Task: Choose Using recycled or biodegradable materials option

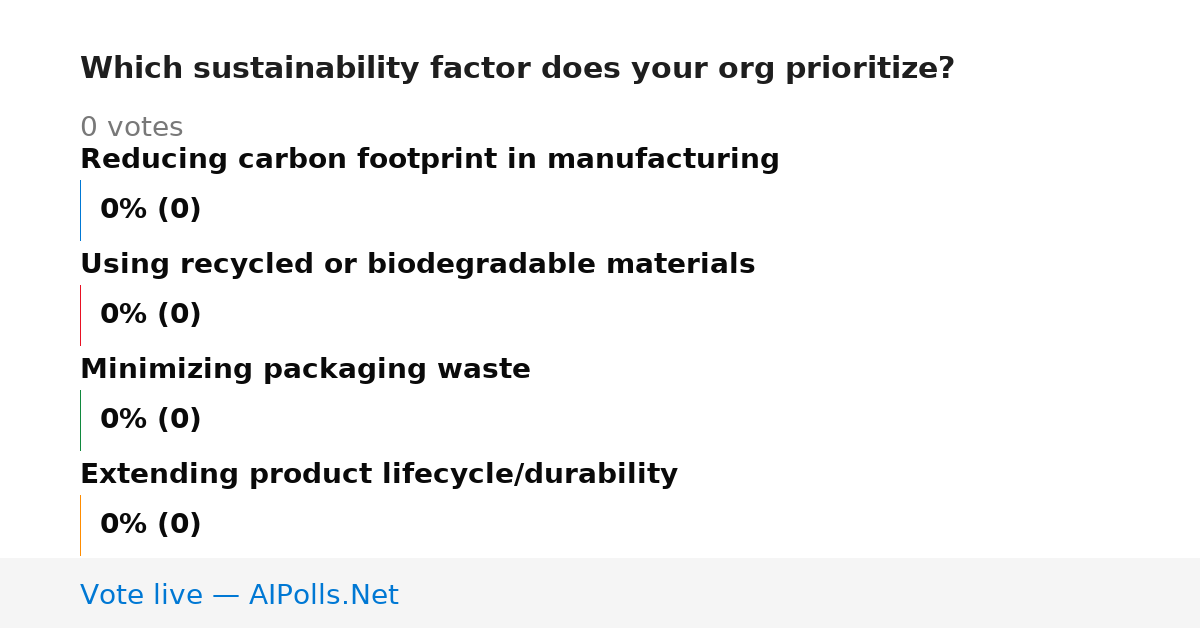Action: (417, 265)
